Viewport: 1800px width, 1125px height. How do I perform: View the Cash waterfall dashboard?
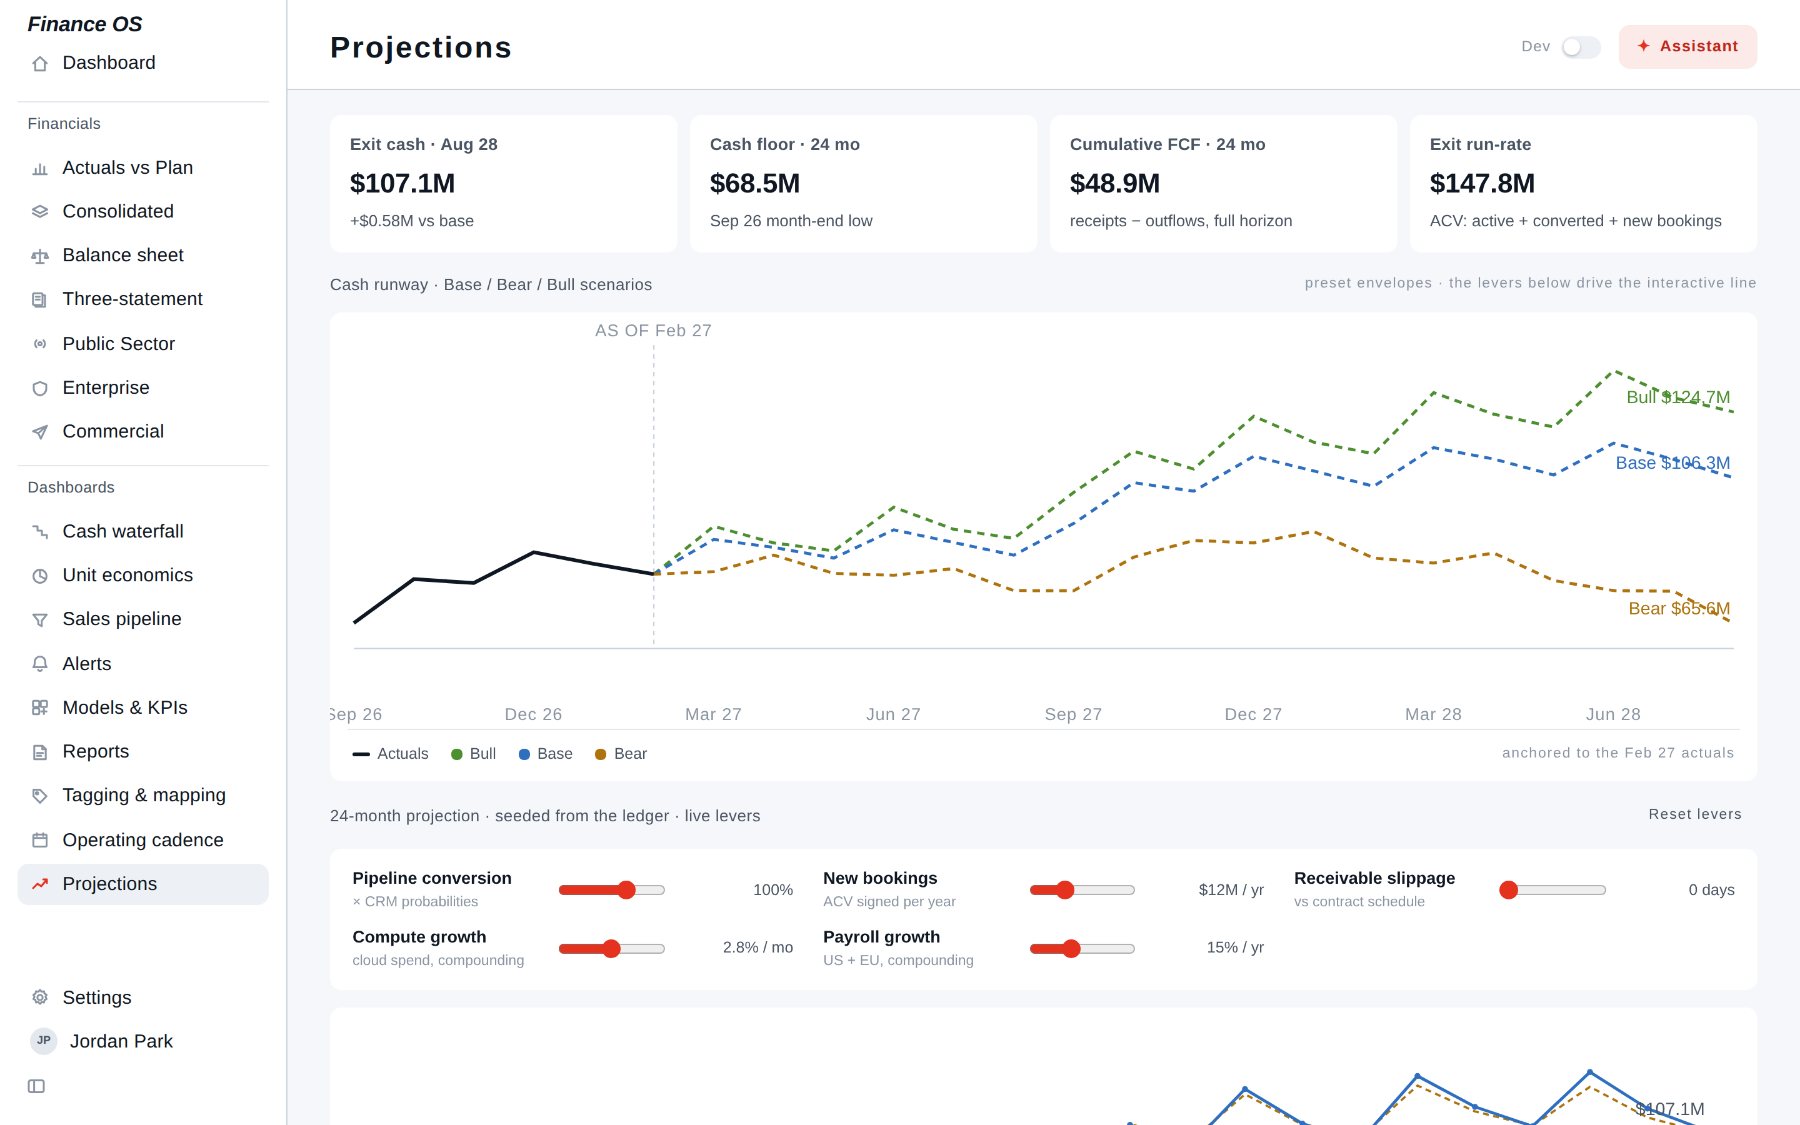pos(143,532)
